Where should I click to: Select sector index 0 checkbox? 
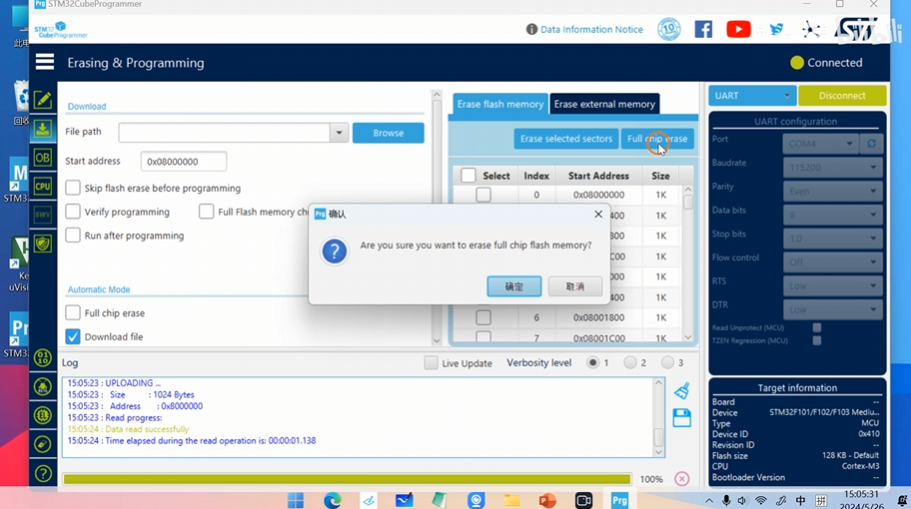tap(483, 195)
